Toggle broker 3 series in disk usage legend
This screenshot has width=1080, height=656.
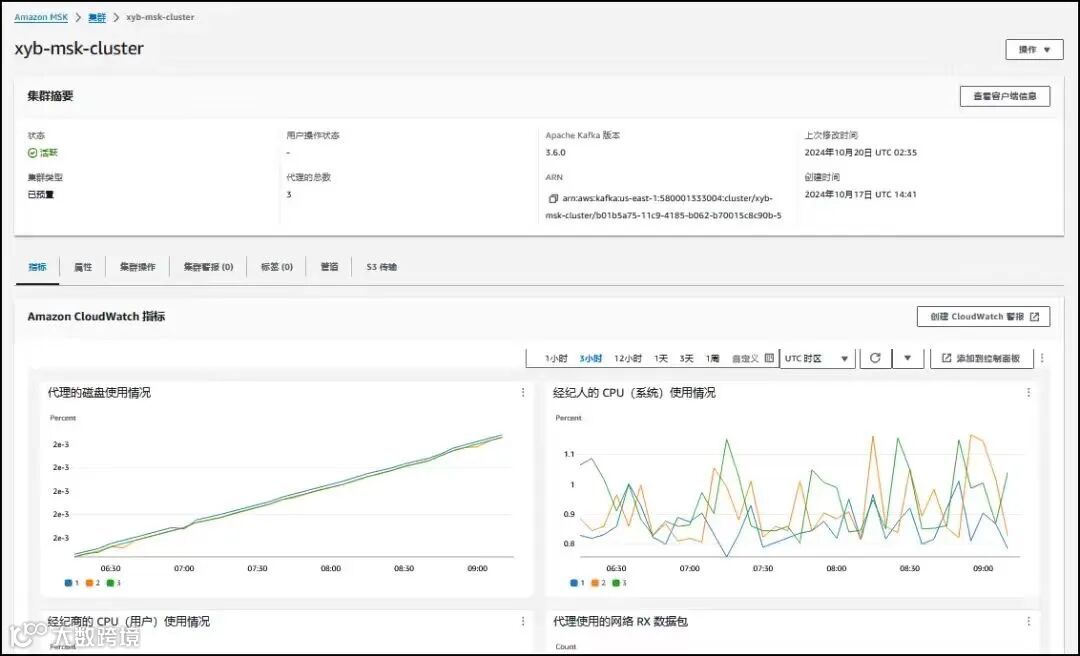pos(114,583)
